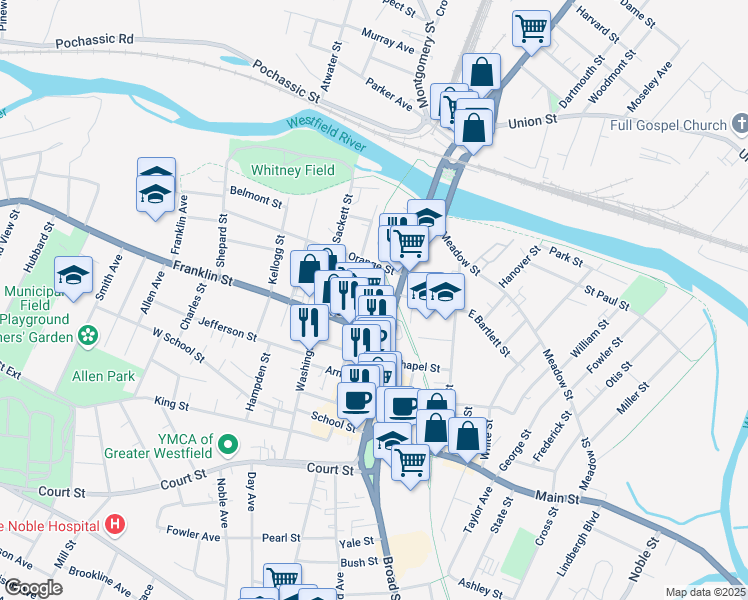The width and height of the screenshot is (748, 600).
Task: Click the Full Gospel Church cross icon
Action: (x=739, y=124)
